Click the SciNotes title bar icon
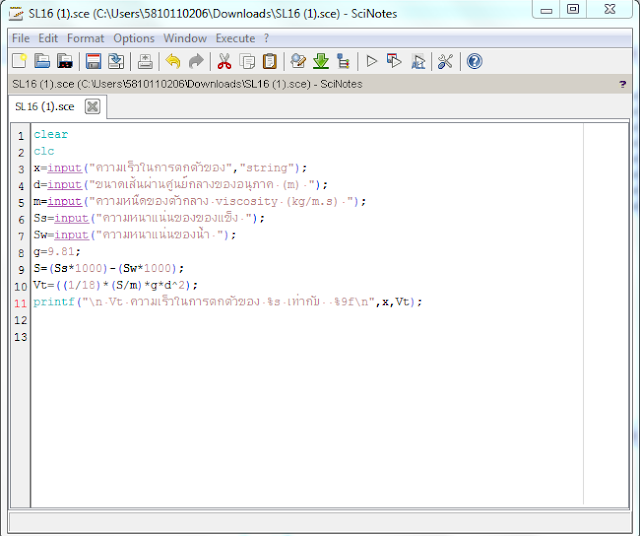 tap(16, 13)
